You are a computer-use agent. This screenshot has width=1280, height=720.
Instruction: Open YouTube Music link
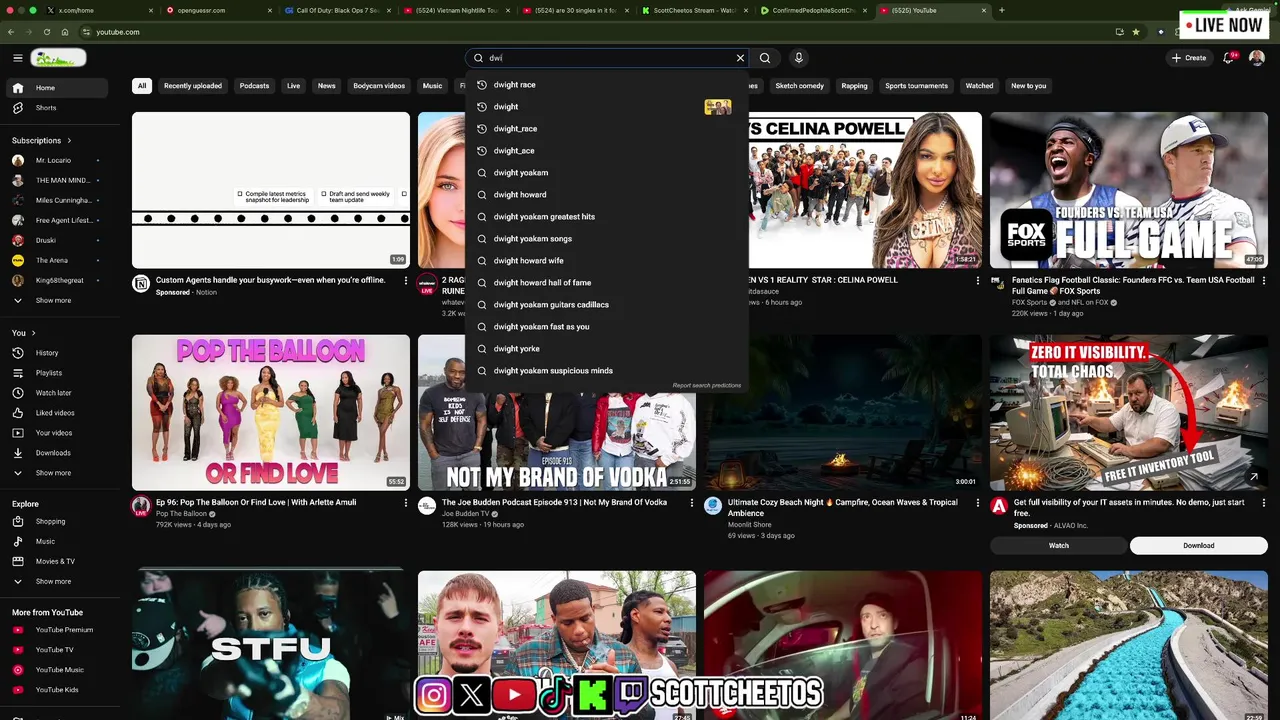(58, 670)
